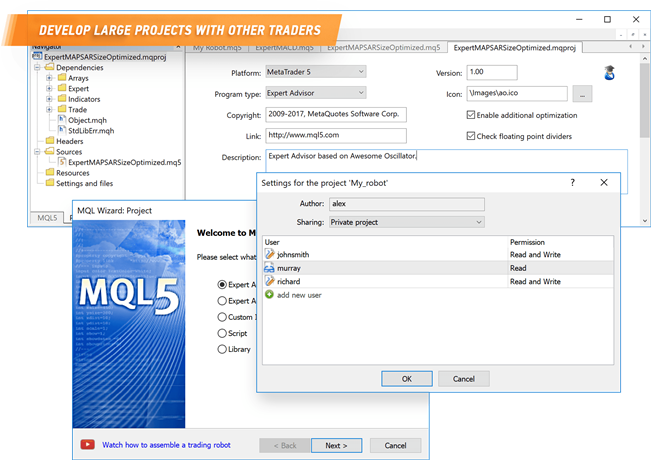Click johnsmith's read-write user icon
The height and width of the screenshot is (460, 651).
(269, 255)
